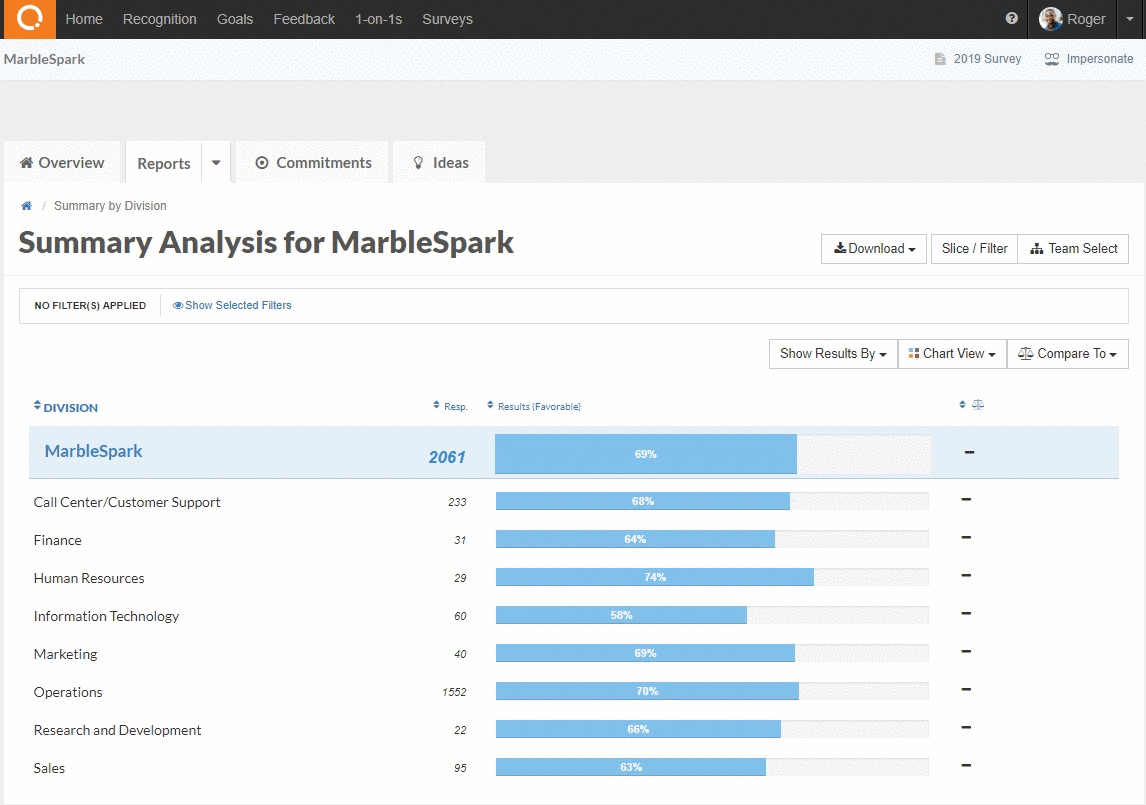
Task: Click the Operations response count 1552
Action: (455, 692)
